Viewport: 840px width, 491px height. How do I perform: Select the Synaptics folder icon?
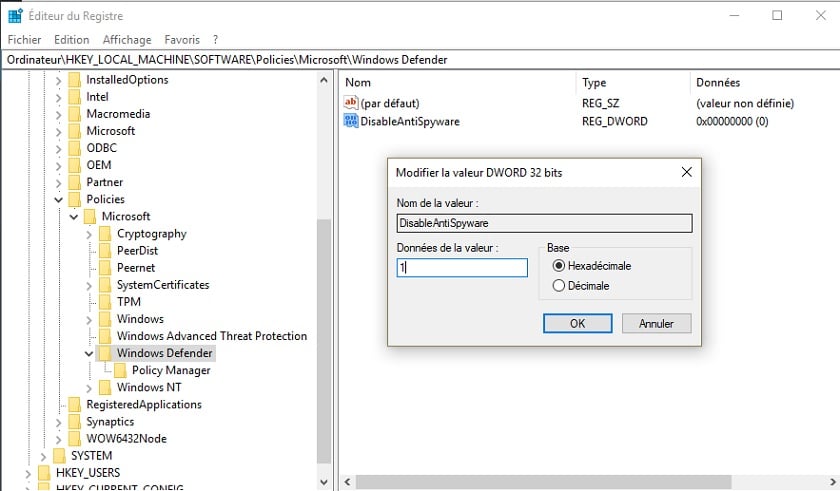74,422
